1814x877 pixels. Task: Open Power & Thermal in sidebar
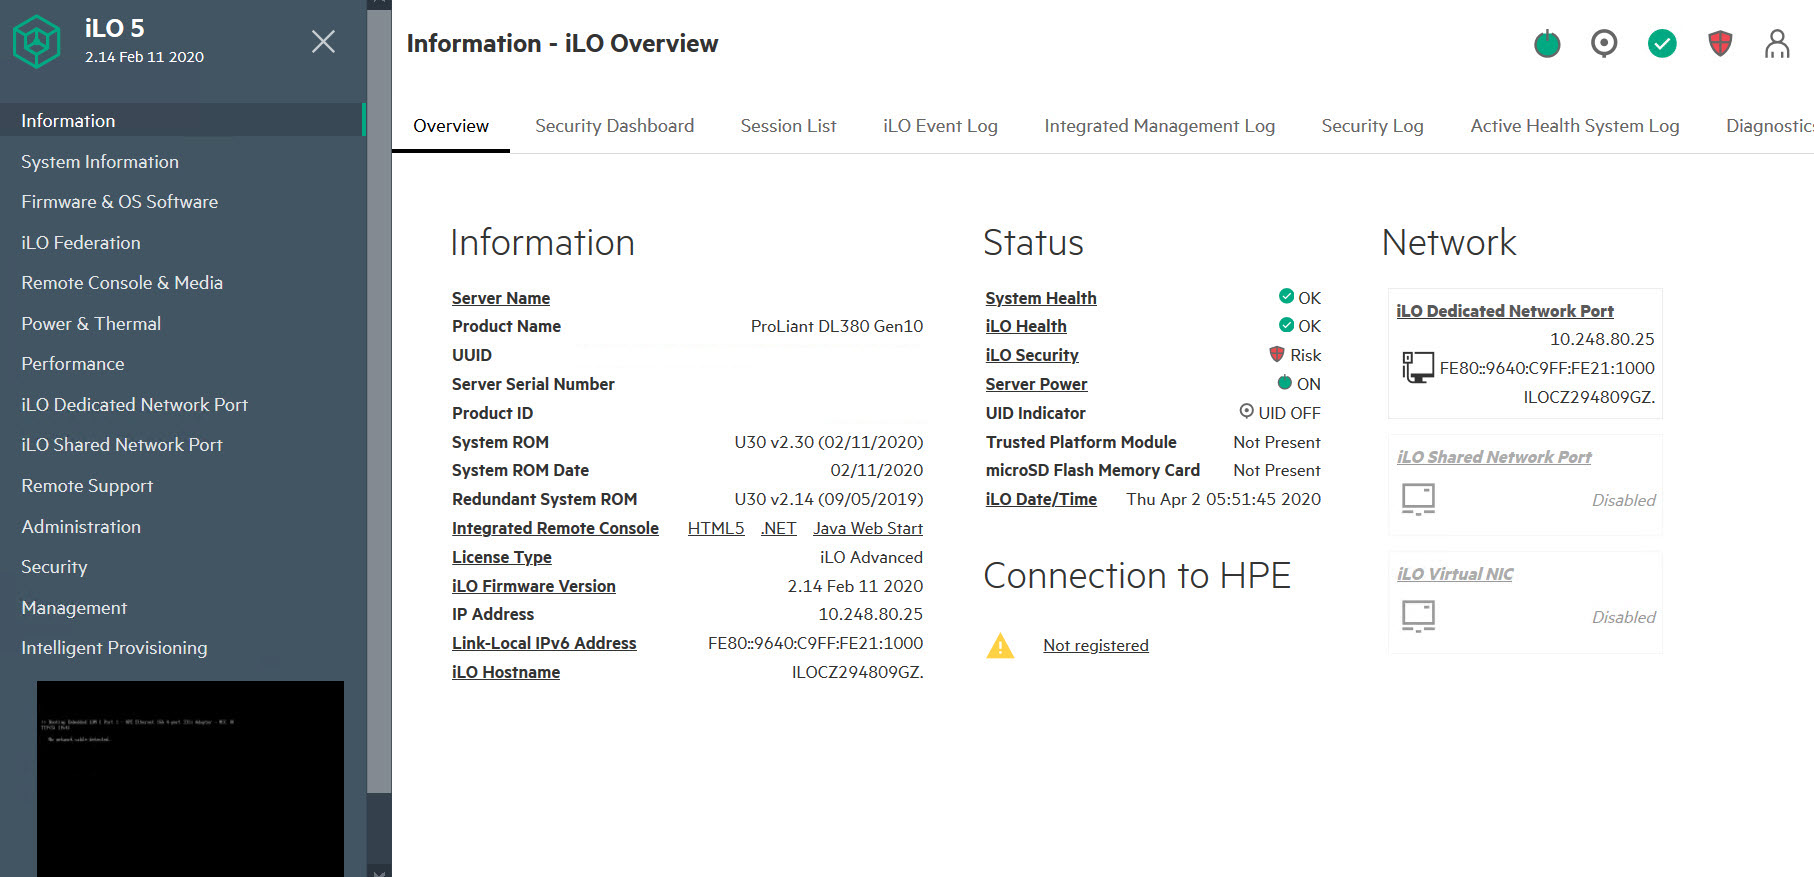click(91, 324)
